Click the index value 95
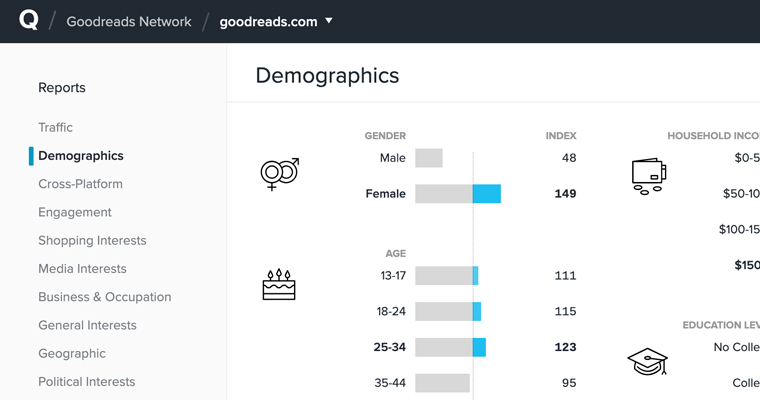The width and height of the screenshot is (760, 400). (x=569, y=383)
